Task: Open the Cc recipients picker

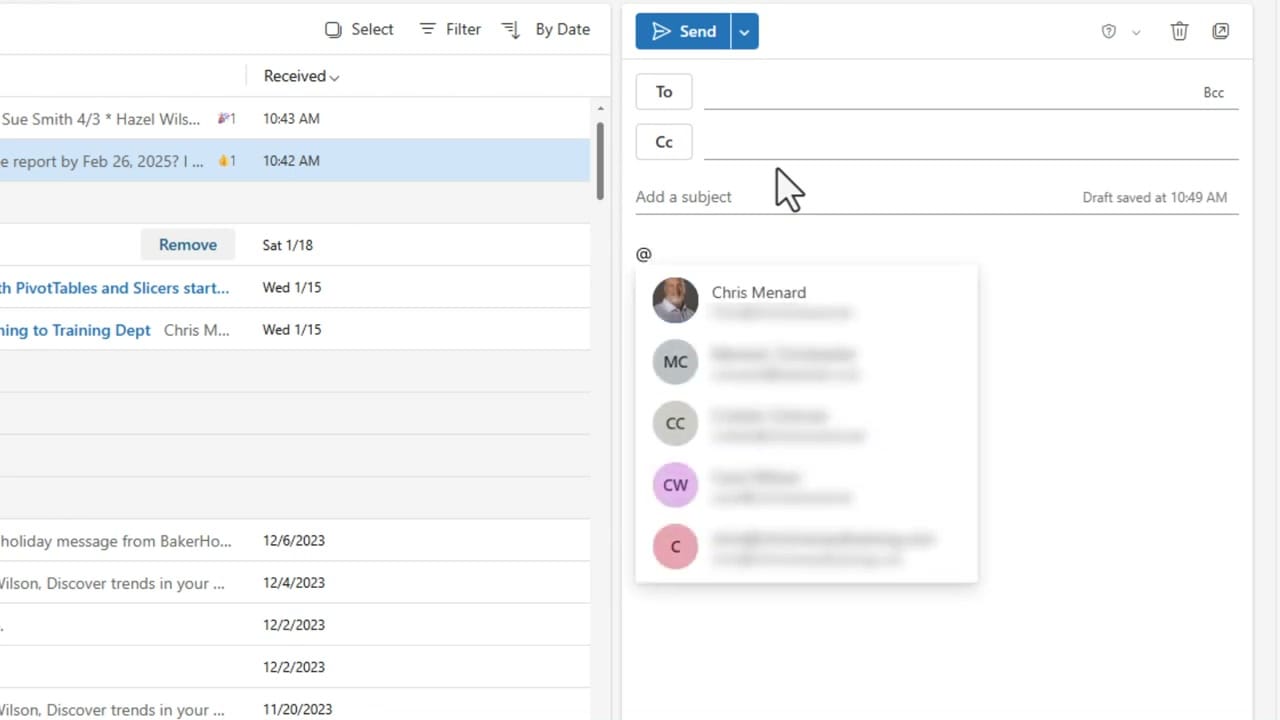Action: 664,141
